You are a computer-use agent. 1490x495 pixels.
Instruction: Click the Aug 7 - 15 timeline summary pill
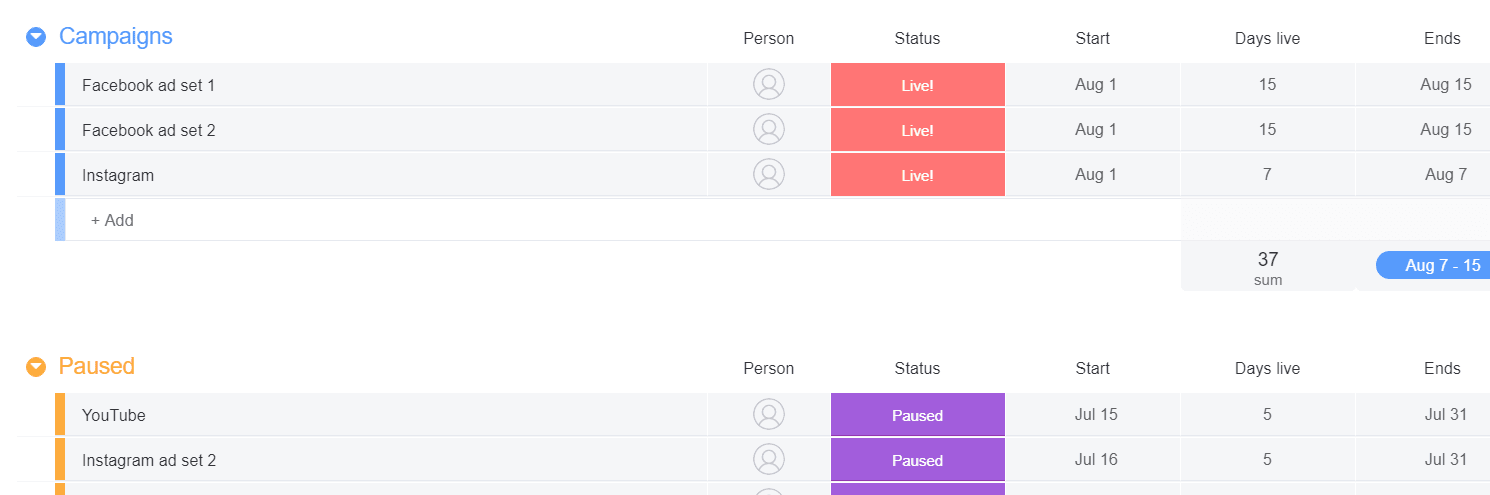[x=1433, y=265]
